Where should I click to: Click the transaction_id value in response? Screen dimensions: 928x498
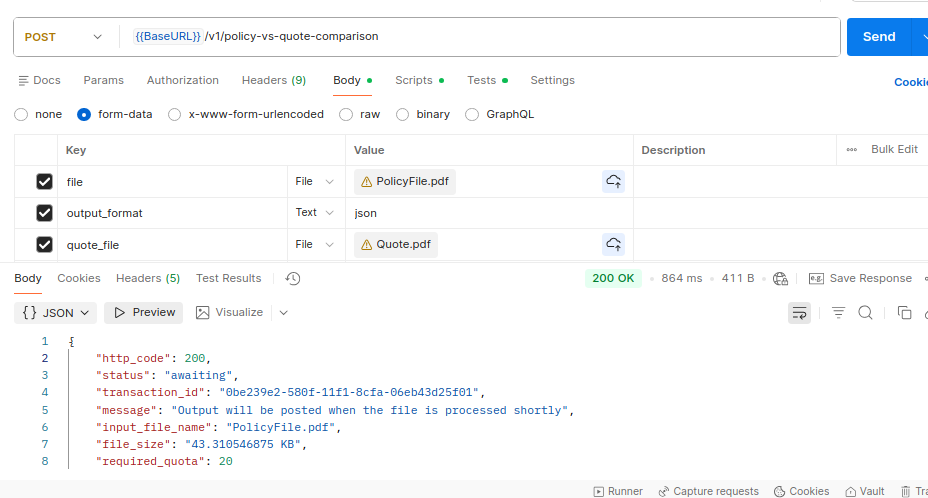click(349, 393)
